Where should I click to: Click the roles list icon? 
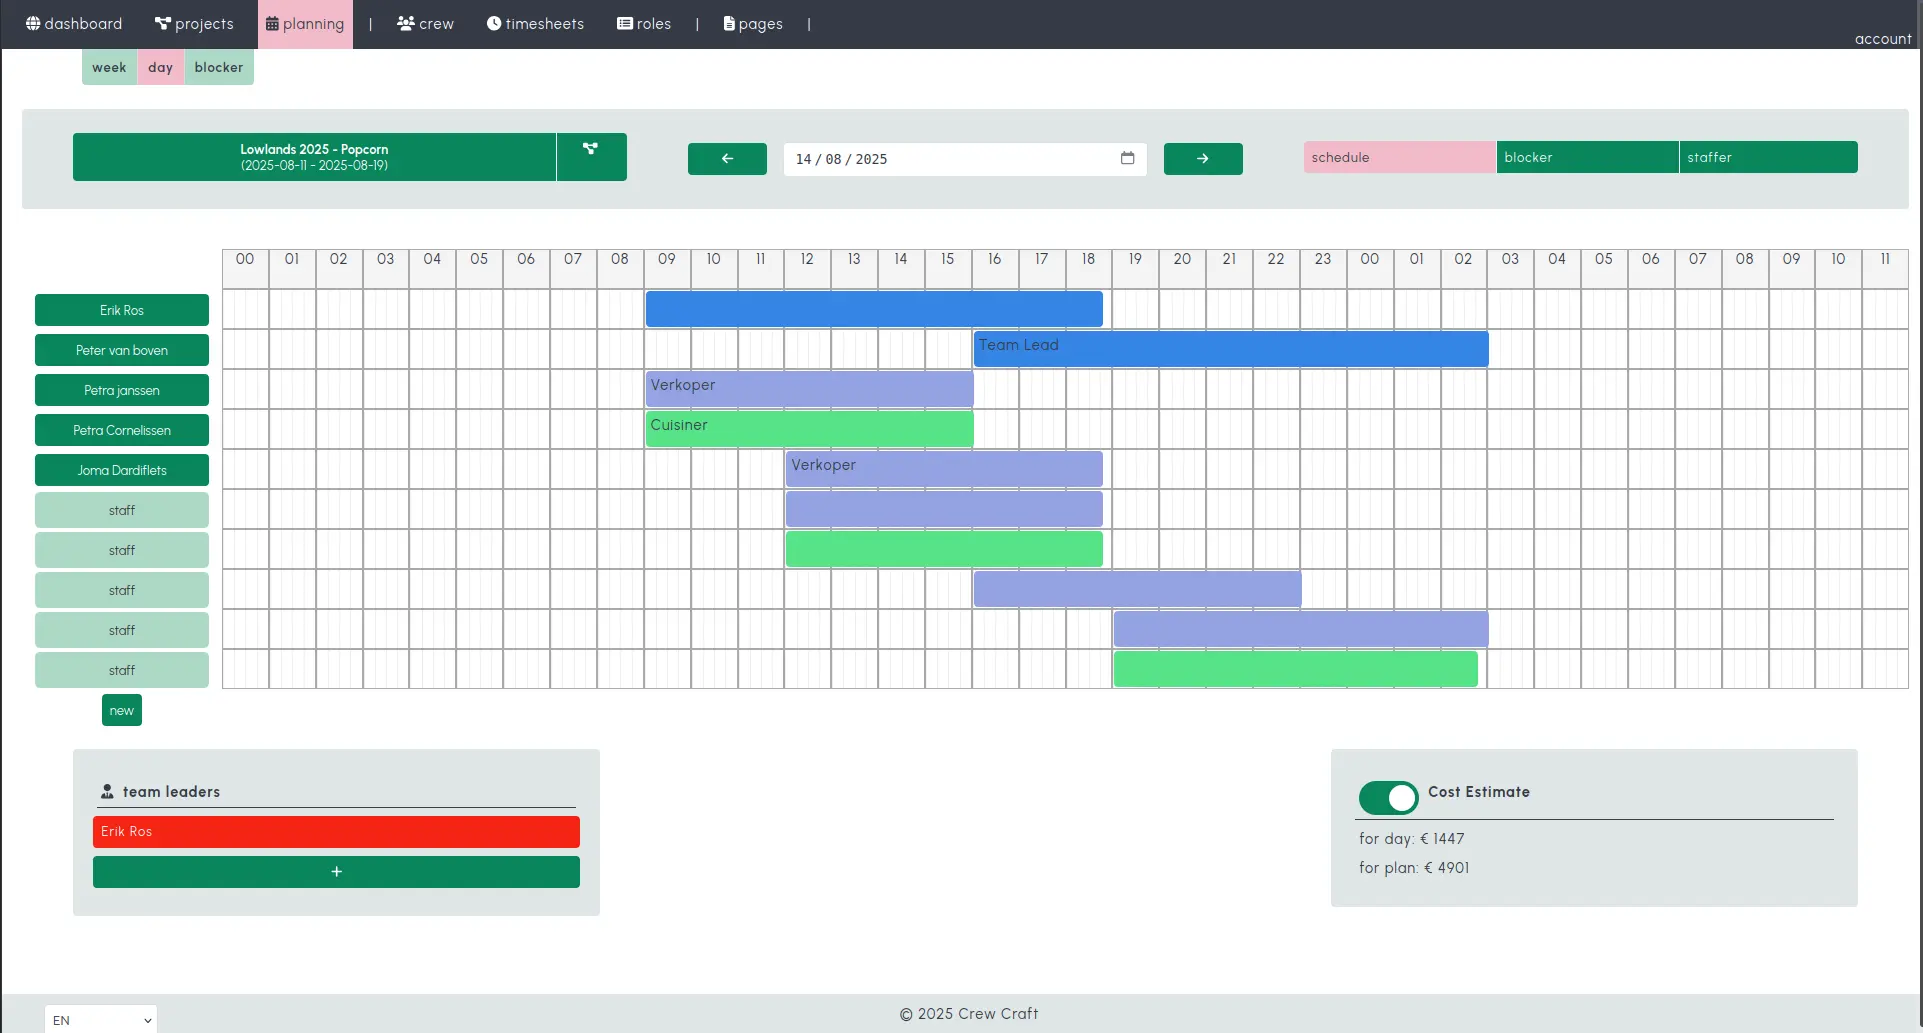(x=622, y=23)
